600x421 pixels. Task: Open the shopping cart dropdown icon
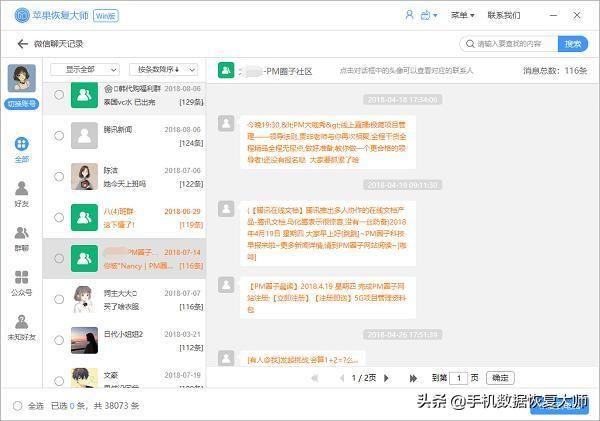coord(429,16)
